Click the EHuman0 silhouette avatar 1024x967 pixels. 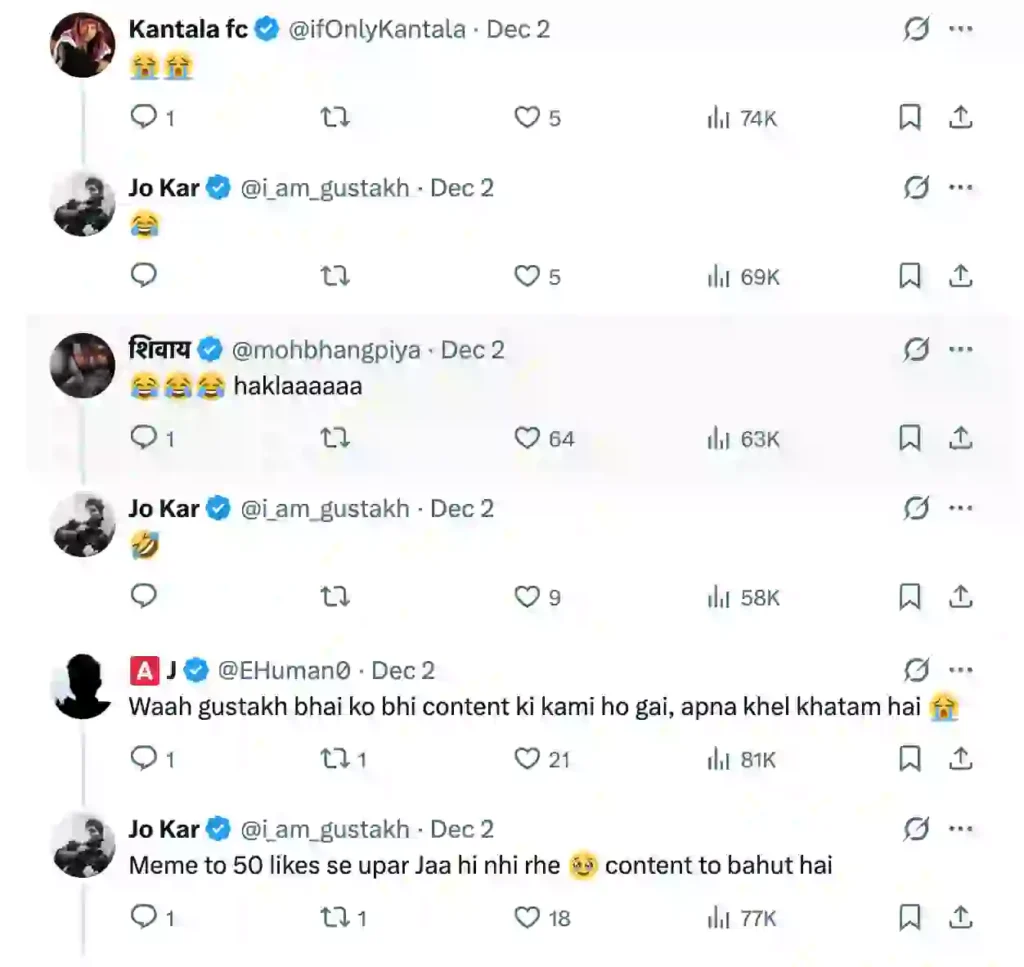tap(83, 686)
